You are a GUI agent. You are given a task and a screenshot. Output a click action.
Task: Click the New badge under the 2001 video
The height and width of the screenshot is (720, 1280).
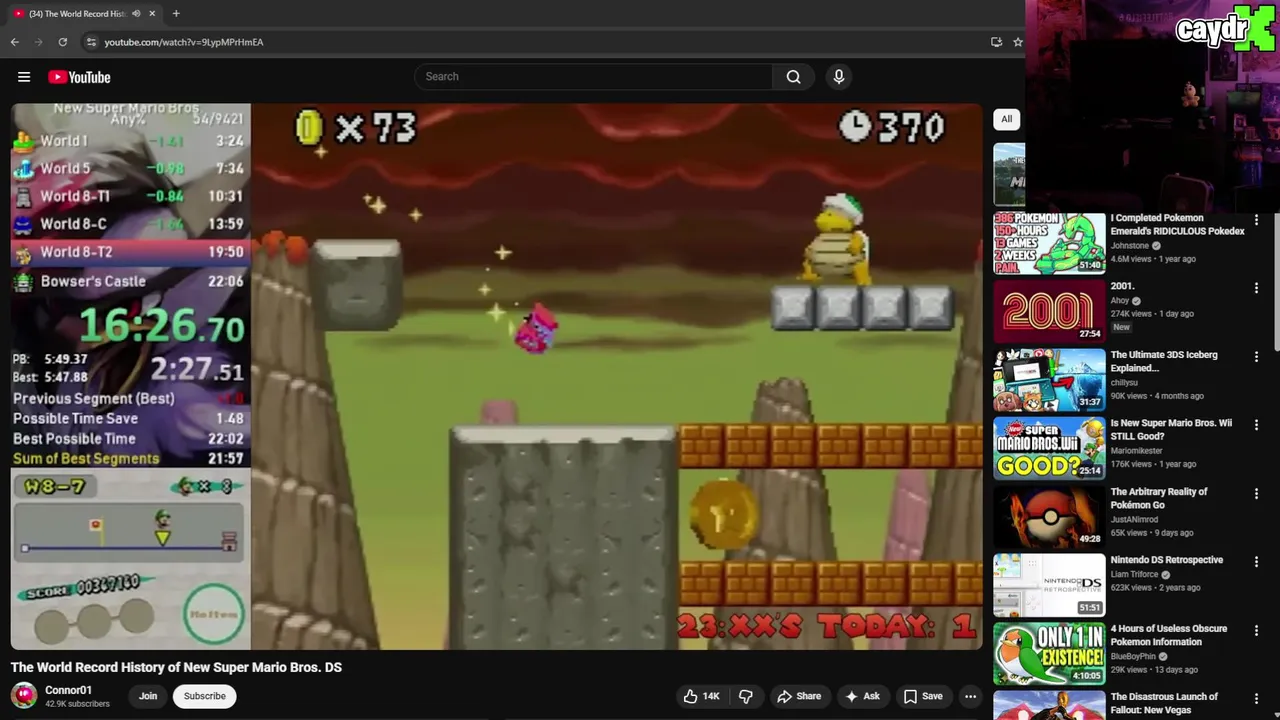pos(1121,327)
